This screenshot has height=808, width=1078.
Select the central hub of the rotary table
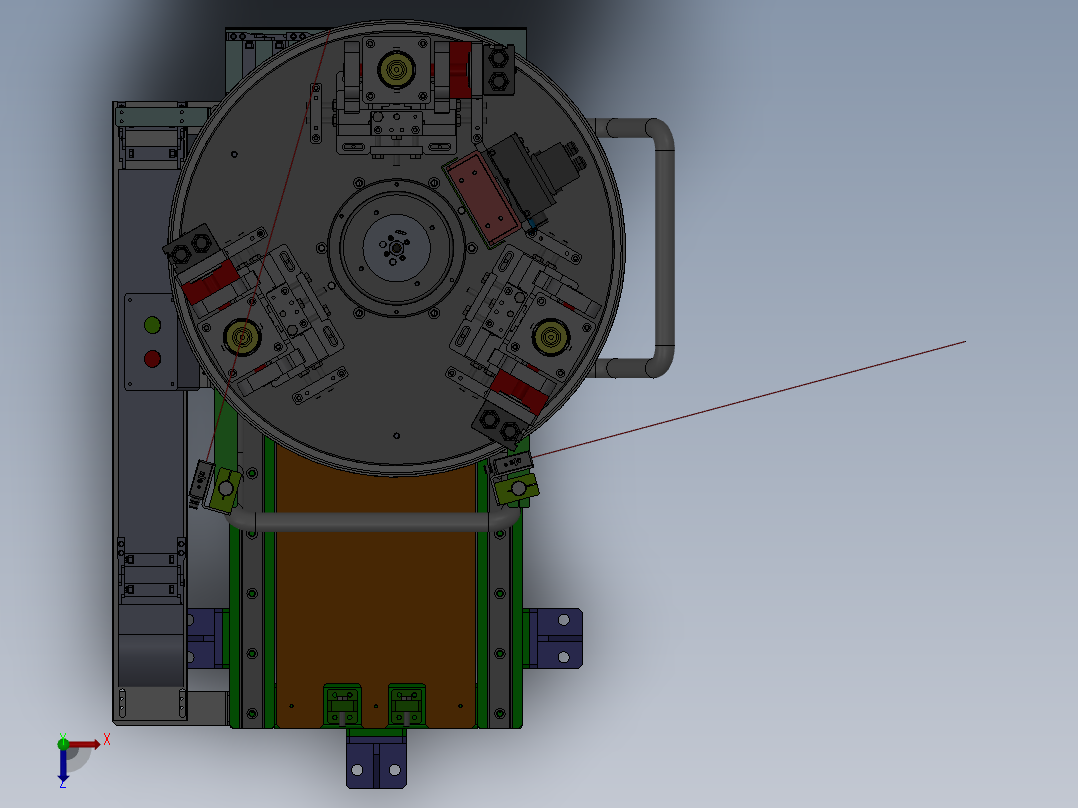pyautogui.click(x=396, y=248)
